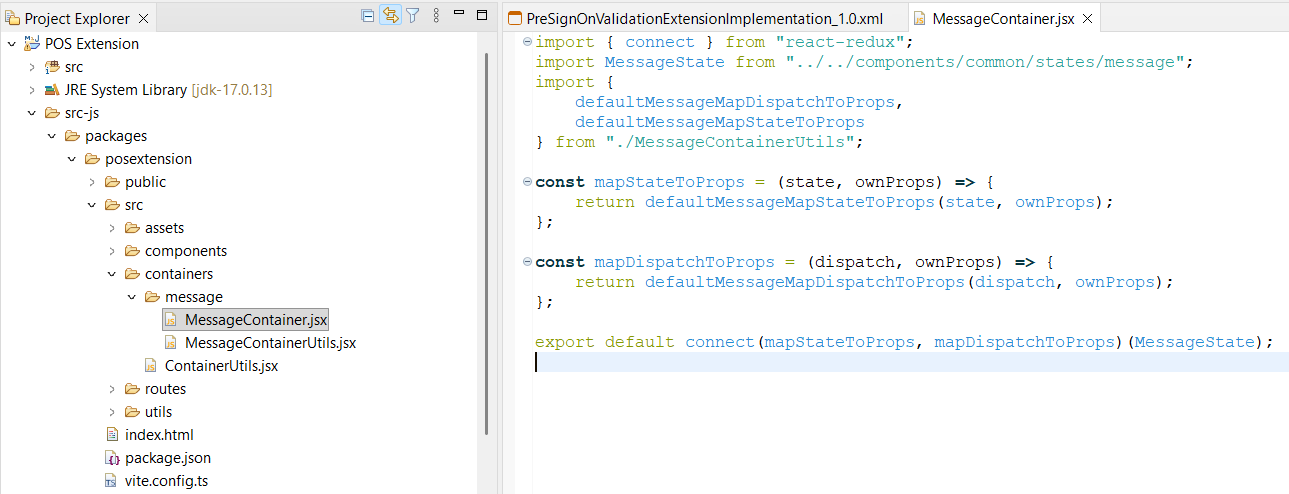
Task: Click the routes folder icon
Action: (131, 389)
